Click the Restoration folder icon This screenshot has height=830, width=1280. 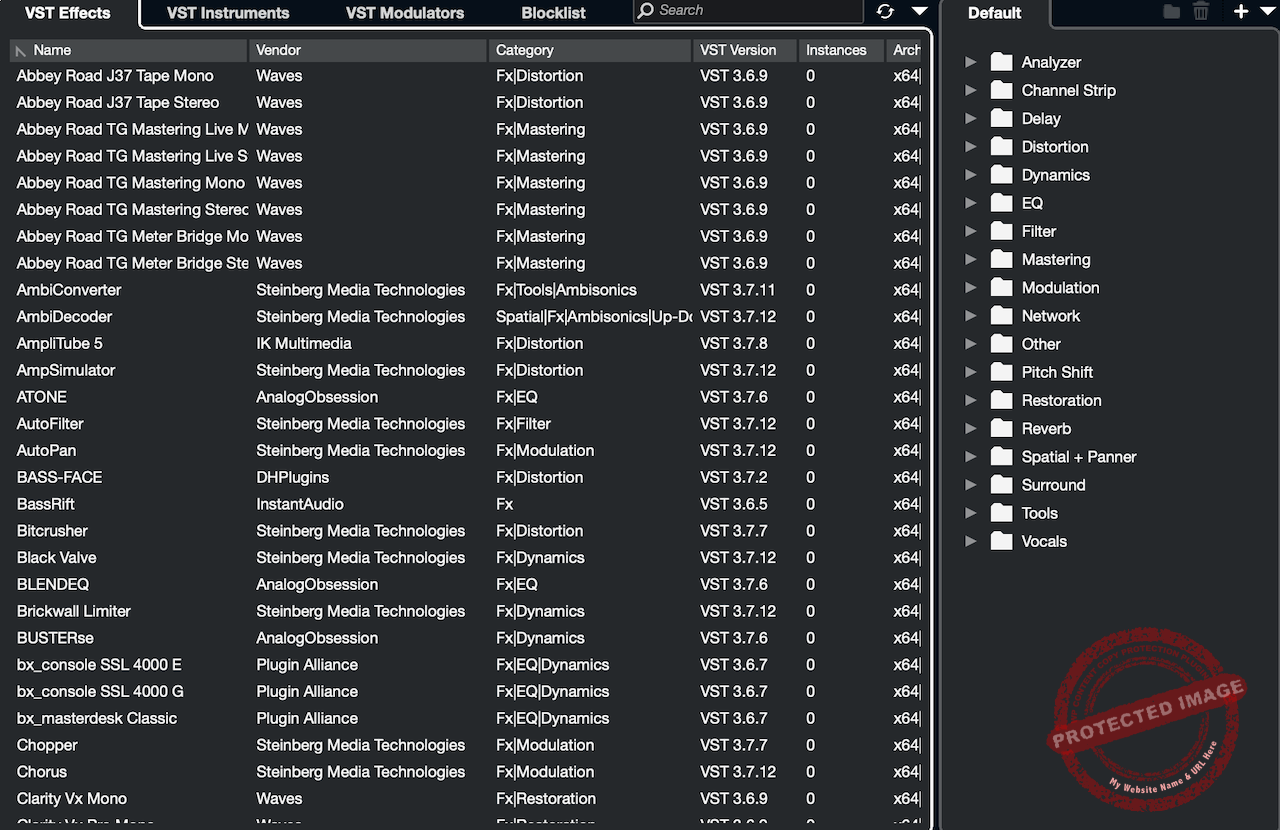pyautogui.click(x=1002, y=400)
